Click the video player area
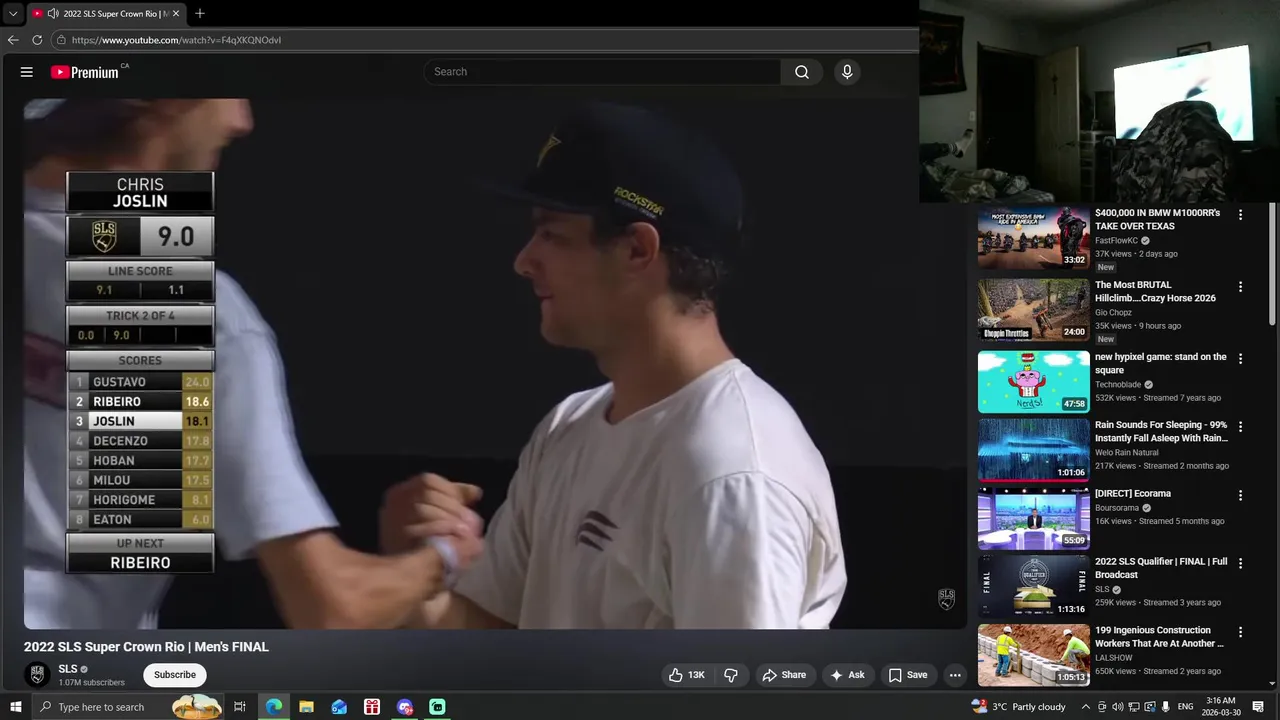 click(496, 364)
